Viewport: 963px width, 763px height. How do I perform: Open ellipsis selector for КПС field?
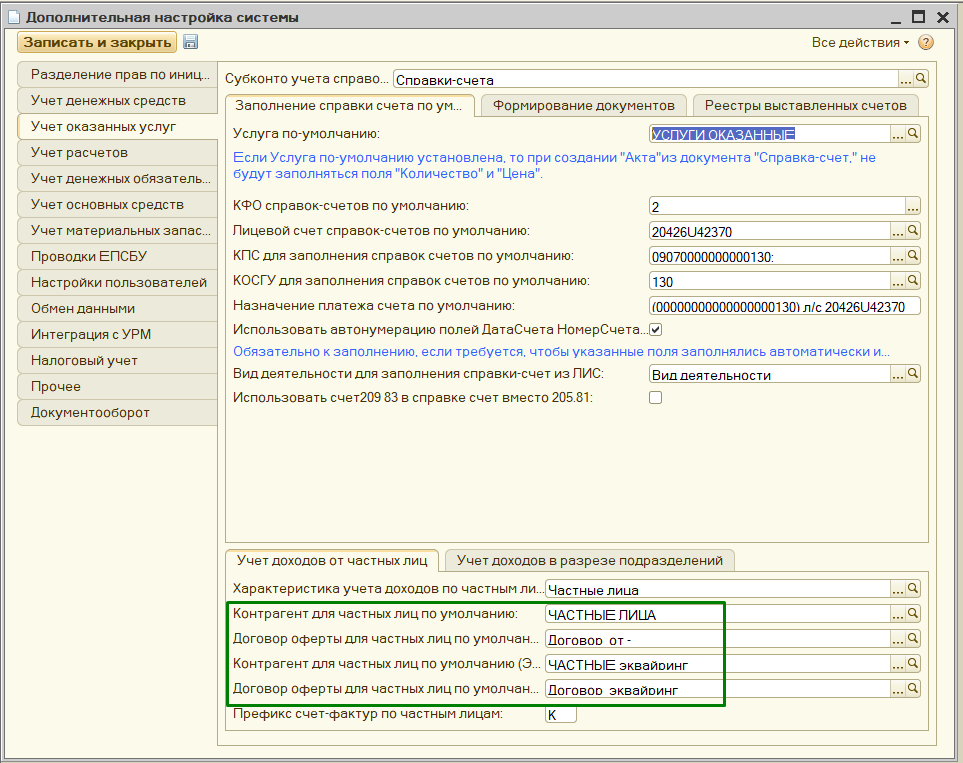tap(898, 256)
